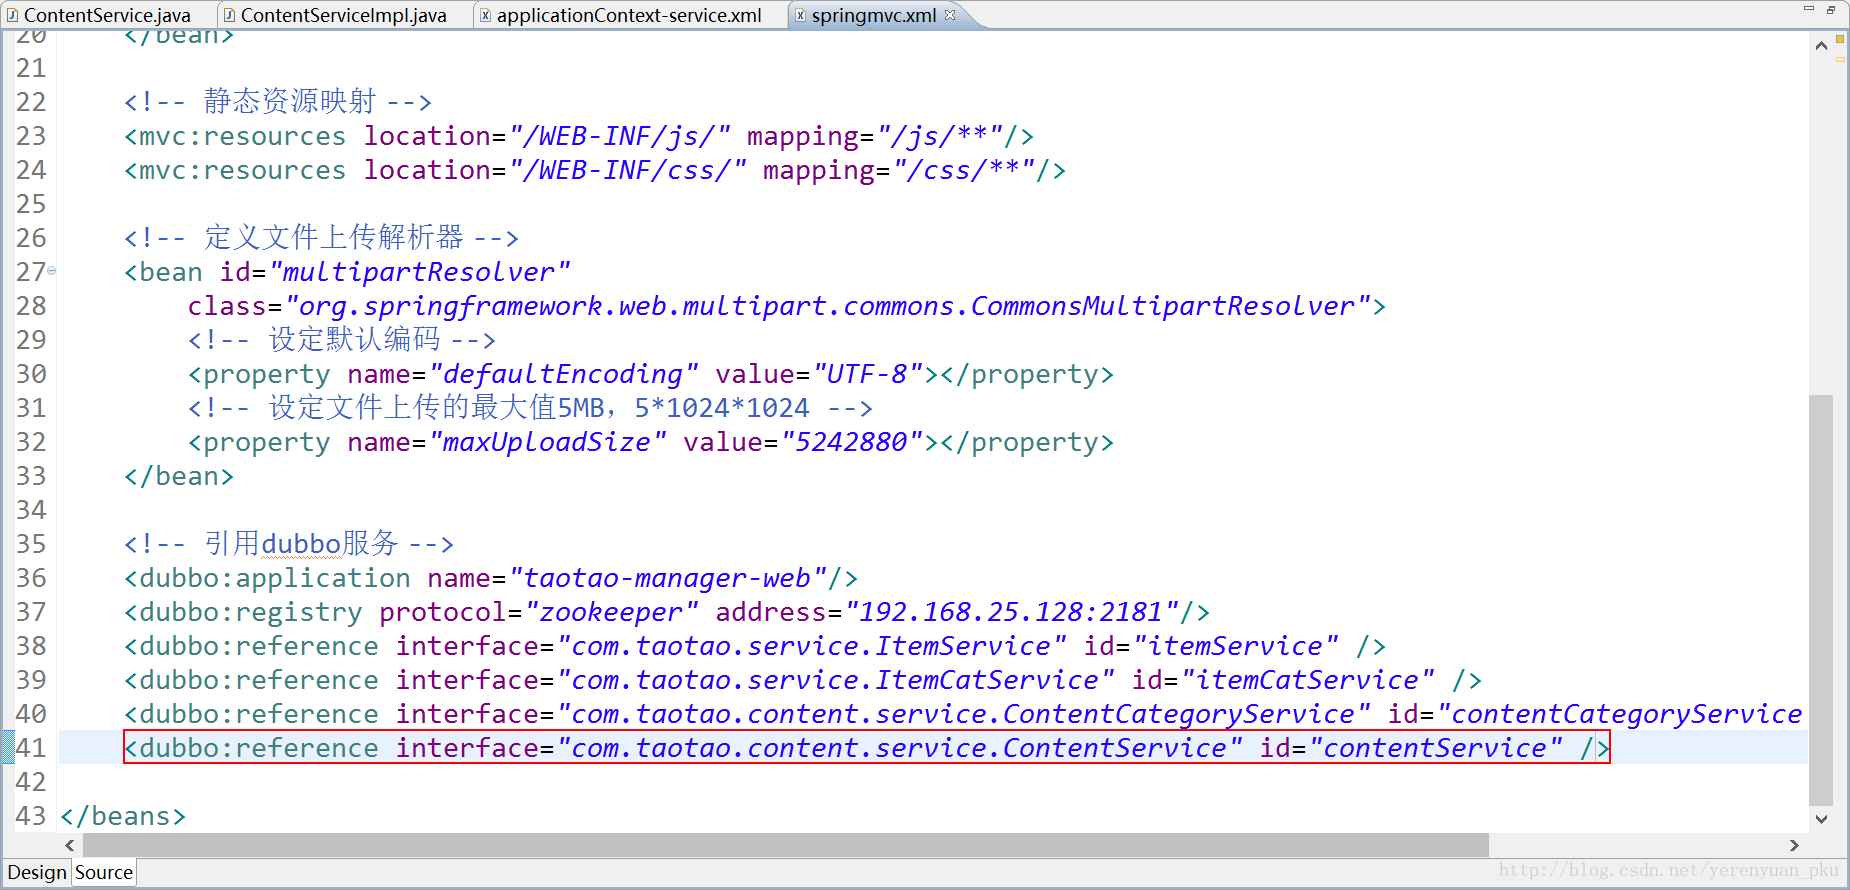Click the Java file icon on ContentServiceImpl.java tab
The image size is (1850, 890).
pyautogui.click(x=230, y=15)
